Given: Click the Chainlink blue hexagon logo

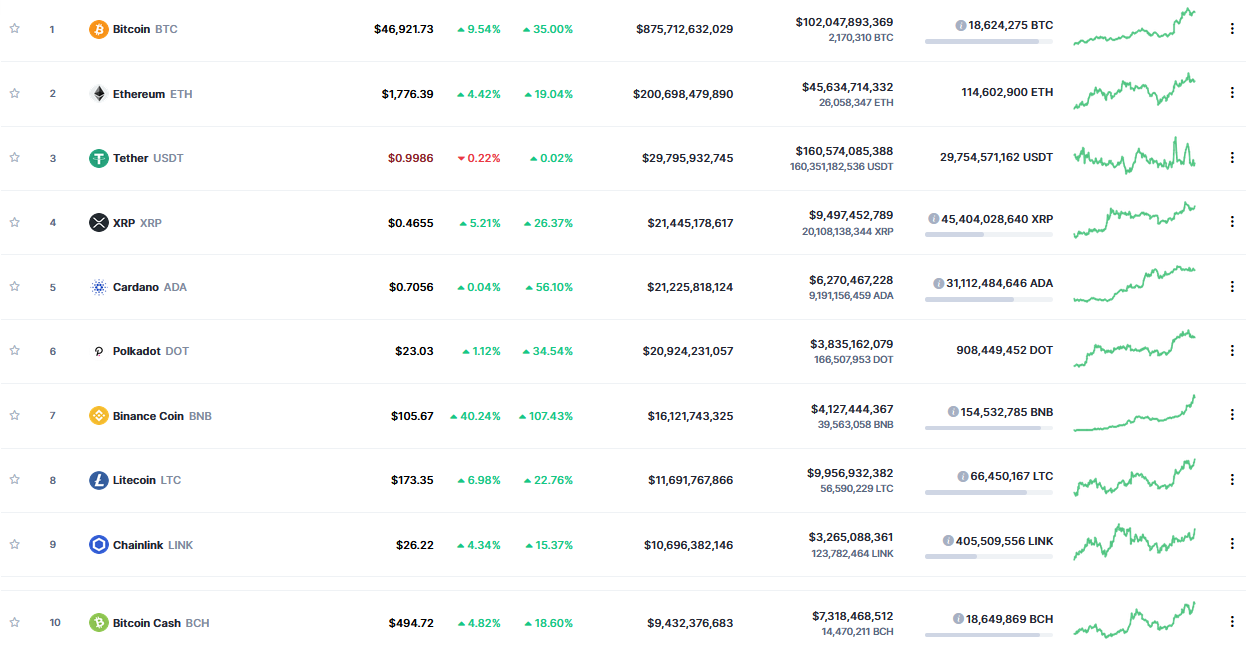Looking at the screenshot, I should [98, 544].
